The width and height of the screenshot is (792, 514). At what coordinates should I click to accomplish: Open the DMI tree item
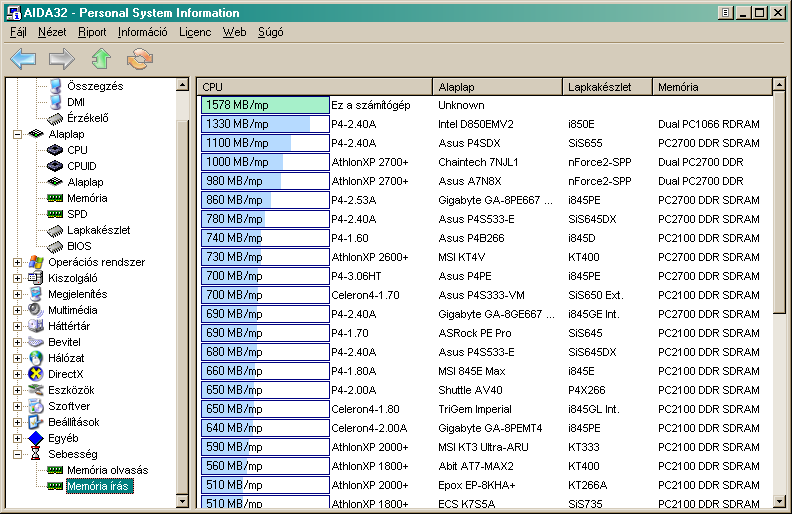coord(76,102)
